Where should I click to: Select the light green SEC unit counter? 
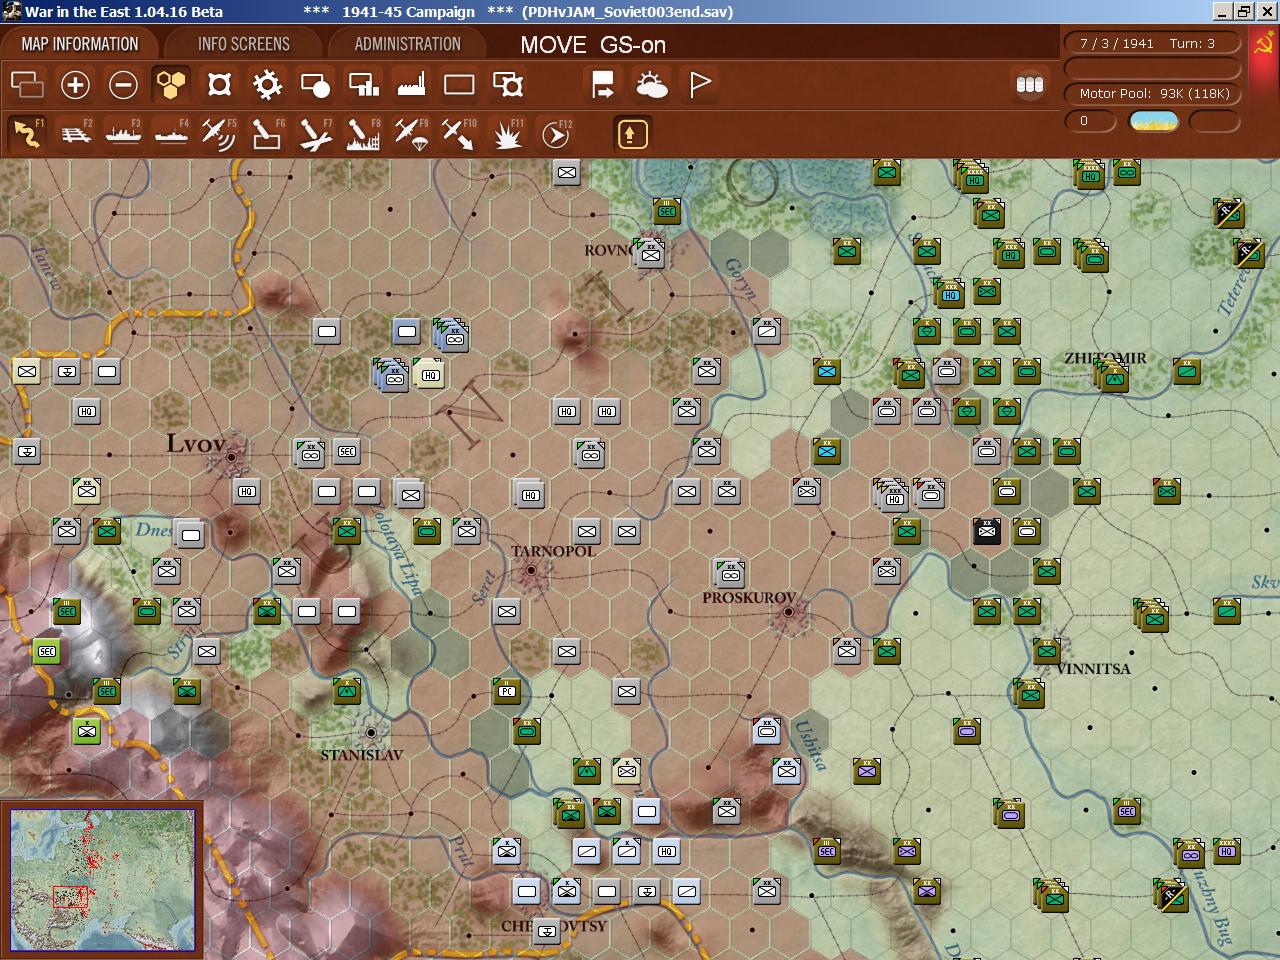[47, 651]
